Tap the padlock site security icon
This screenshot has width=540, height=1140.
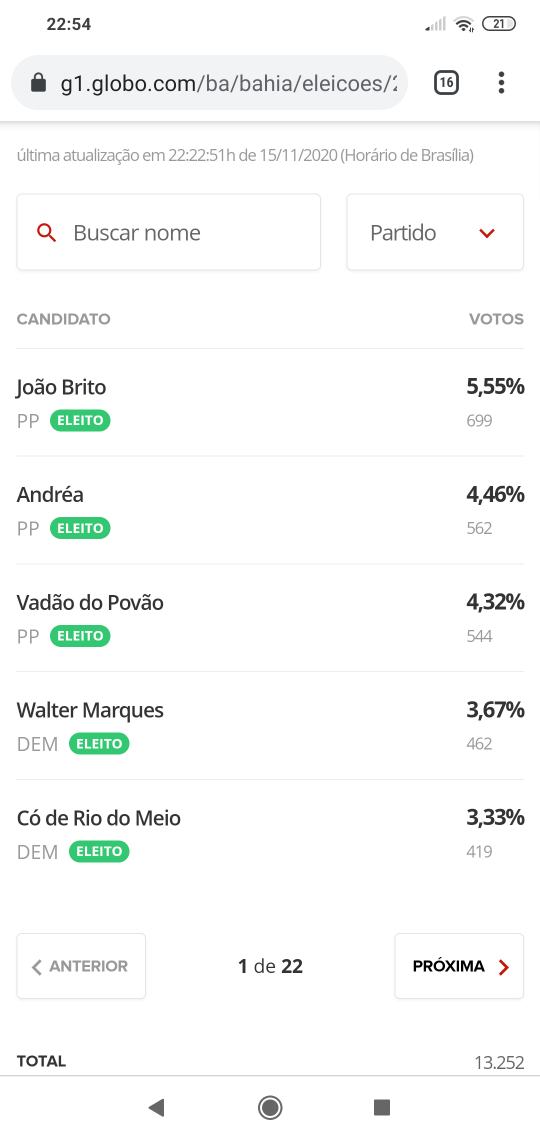(39, 84)
